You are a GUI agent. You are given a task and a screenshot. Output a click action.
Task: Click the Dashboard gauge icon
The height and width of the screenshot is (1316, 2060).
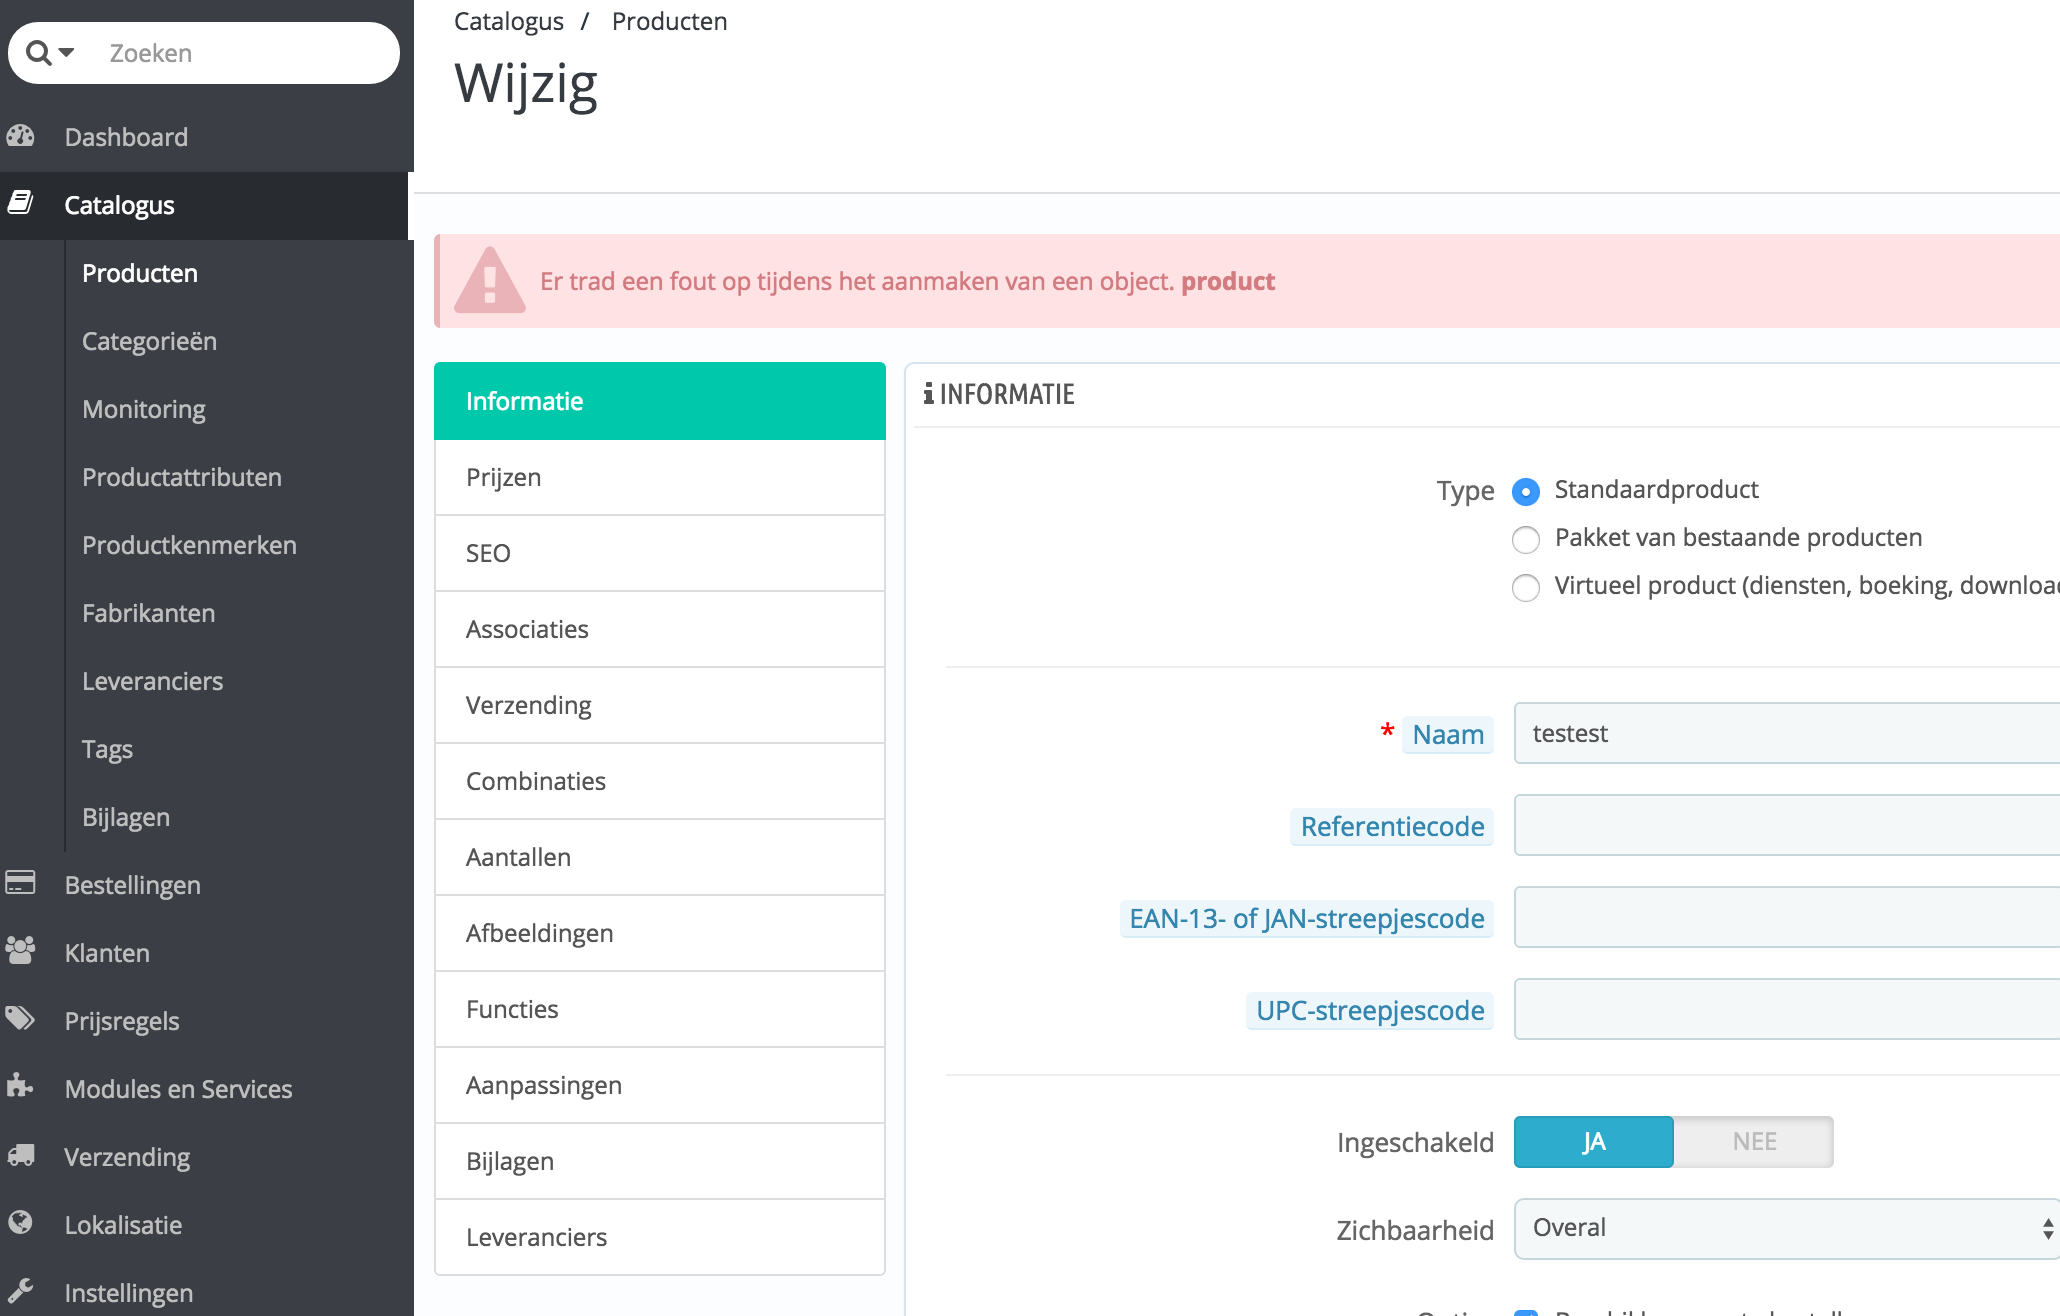click(x=21, y=136)
